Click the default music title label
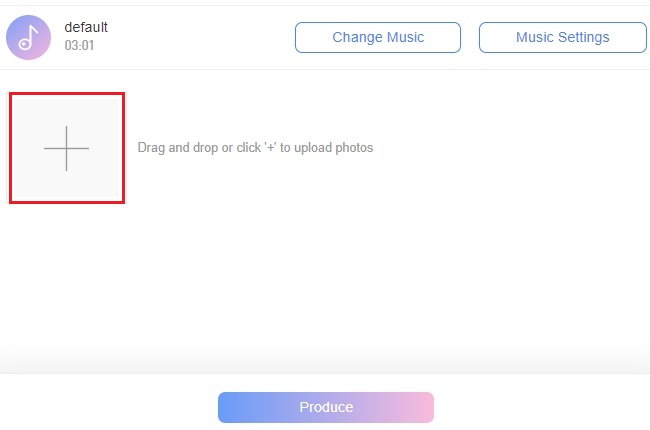 [86, 27]
